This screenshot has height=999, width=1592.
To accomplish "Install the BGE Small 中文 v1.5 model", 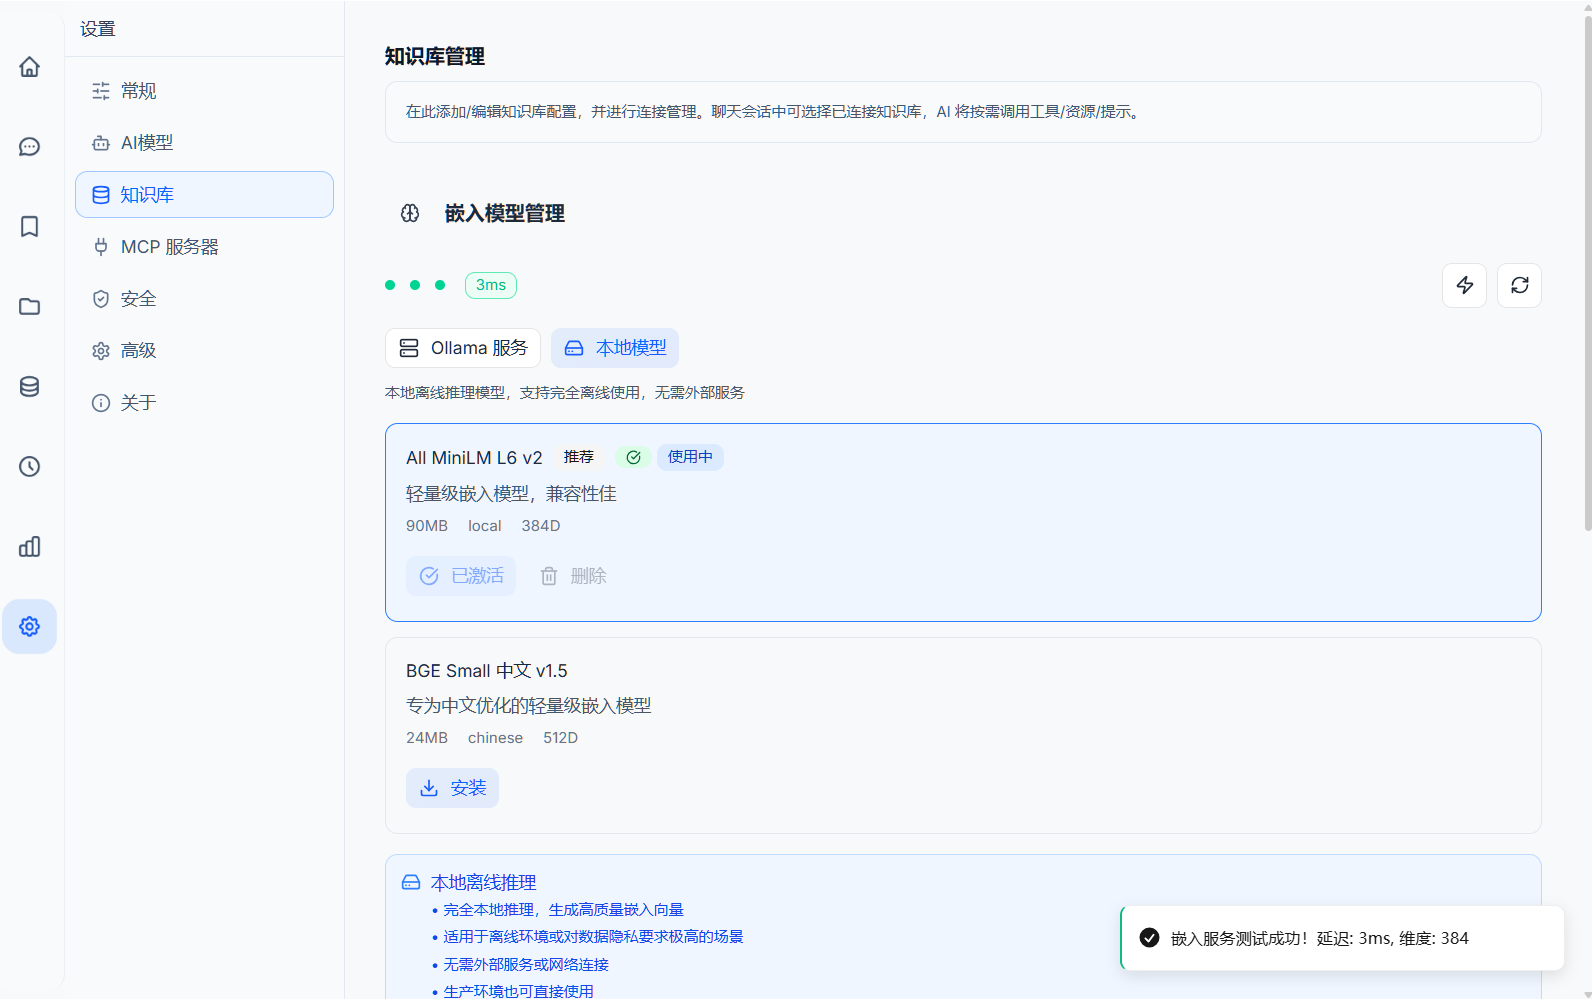I will [x=452, y=788].
